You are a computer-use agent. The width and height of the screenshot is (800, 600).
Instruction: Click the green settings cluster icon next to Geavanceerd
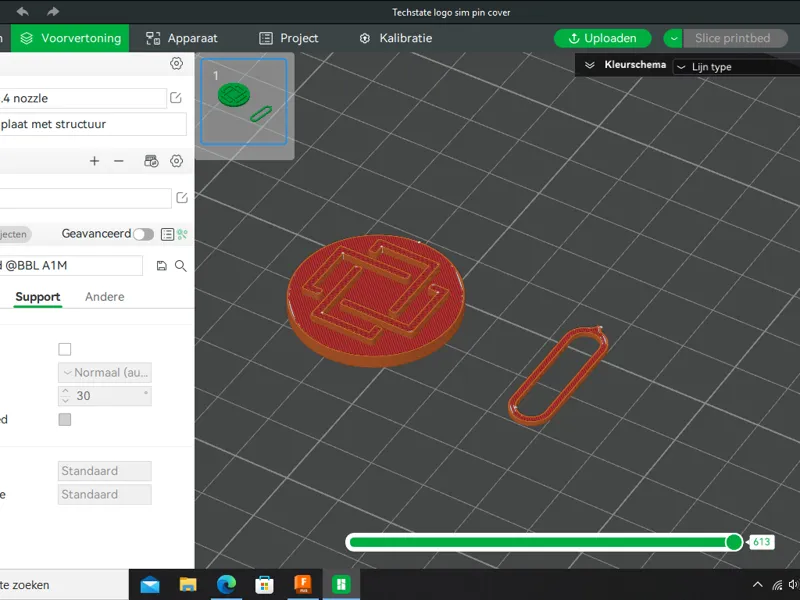coord(182,234)
